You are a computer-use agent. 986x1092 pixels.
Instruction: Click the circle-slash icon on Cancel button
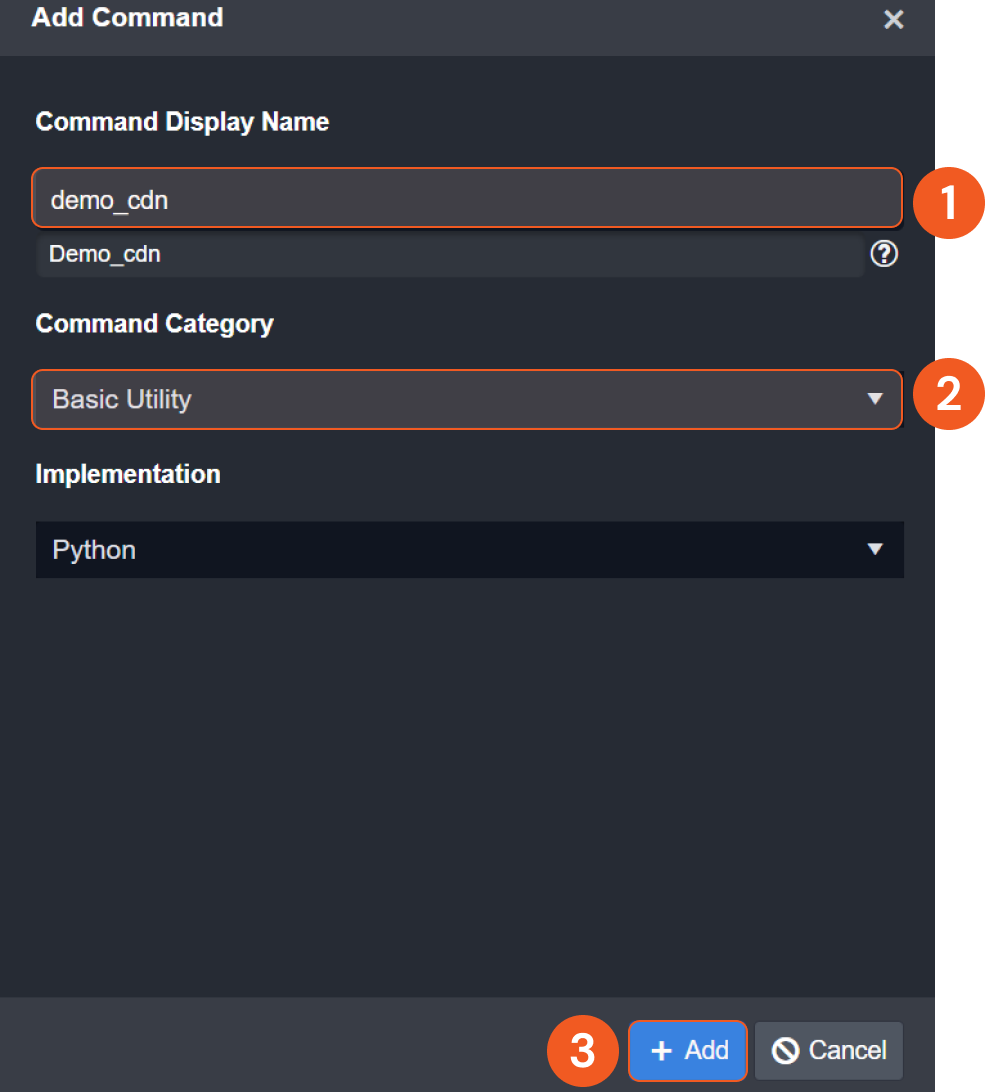(x=786, y=1051)
